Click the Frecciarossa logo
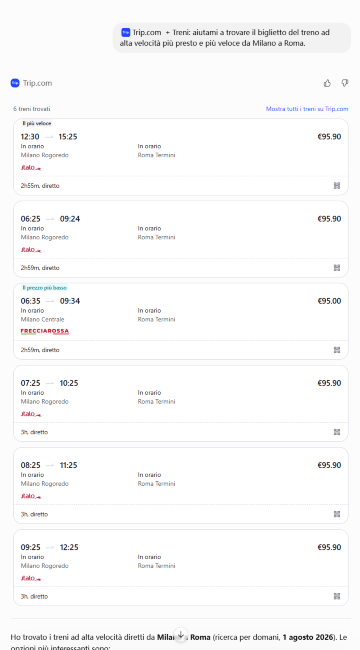The height and width of the screenshot is (650, 360). (x=45, y=331)
